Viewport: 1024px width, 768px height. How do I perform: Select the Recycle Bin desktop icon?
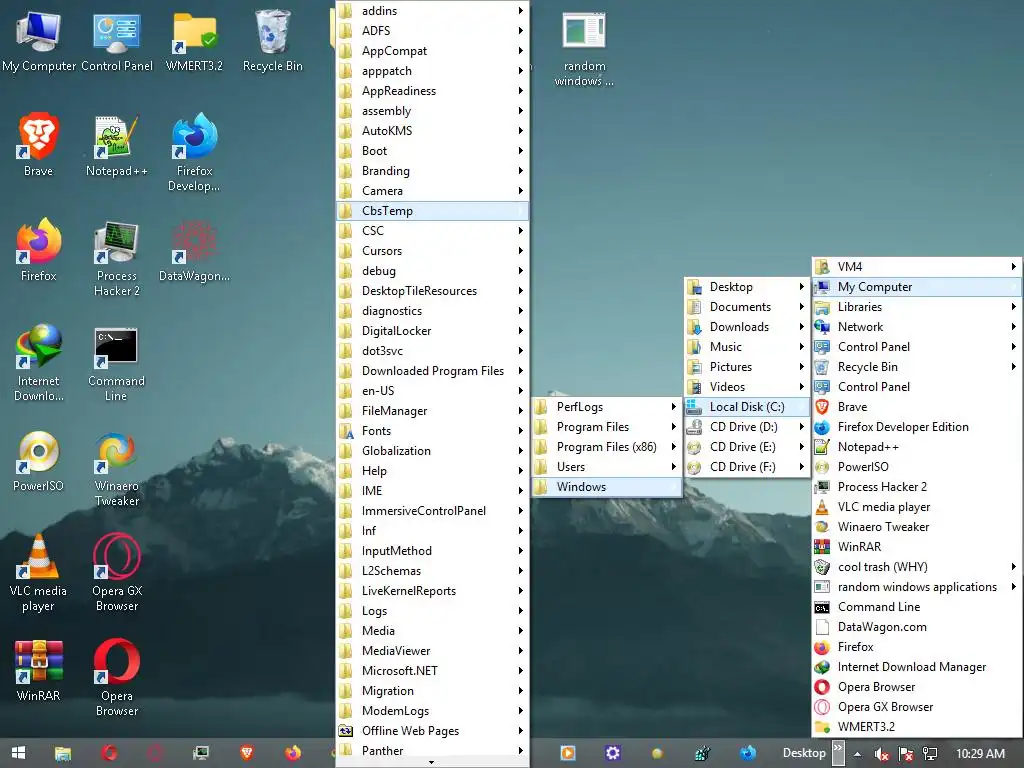pyautogui.click(x=273, y=42)
